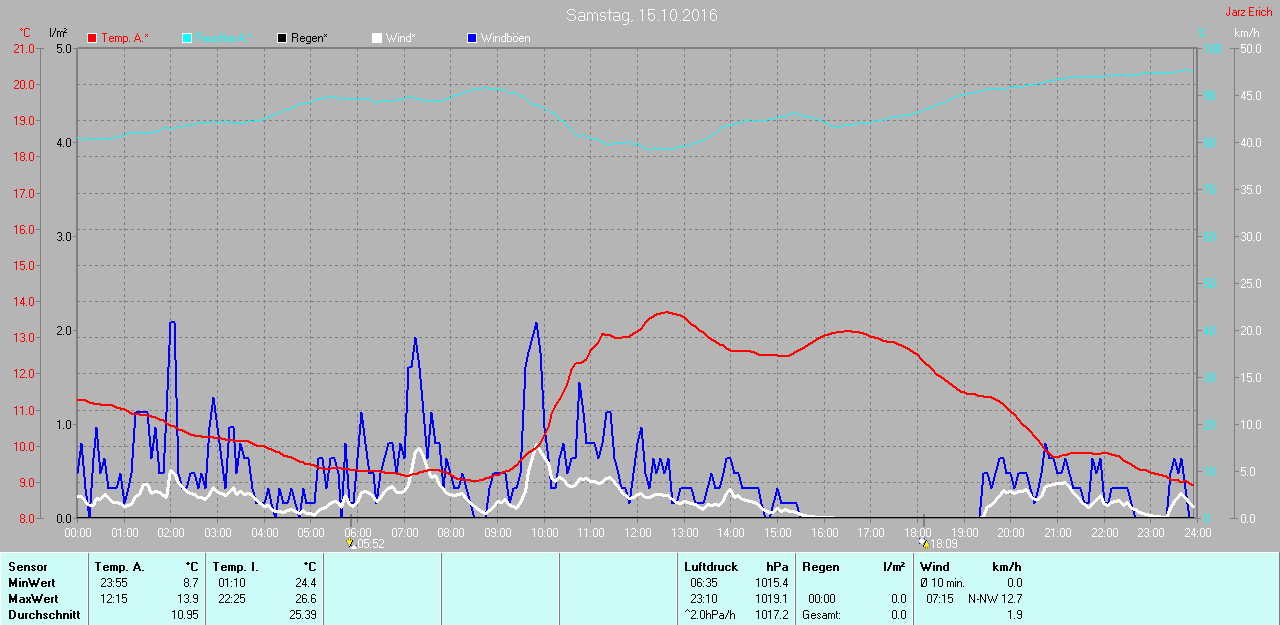
Task: Click the Luftdruck header in stats table
Action: [710, 567]
